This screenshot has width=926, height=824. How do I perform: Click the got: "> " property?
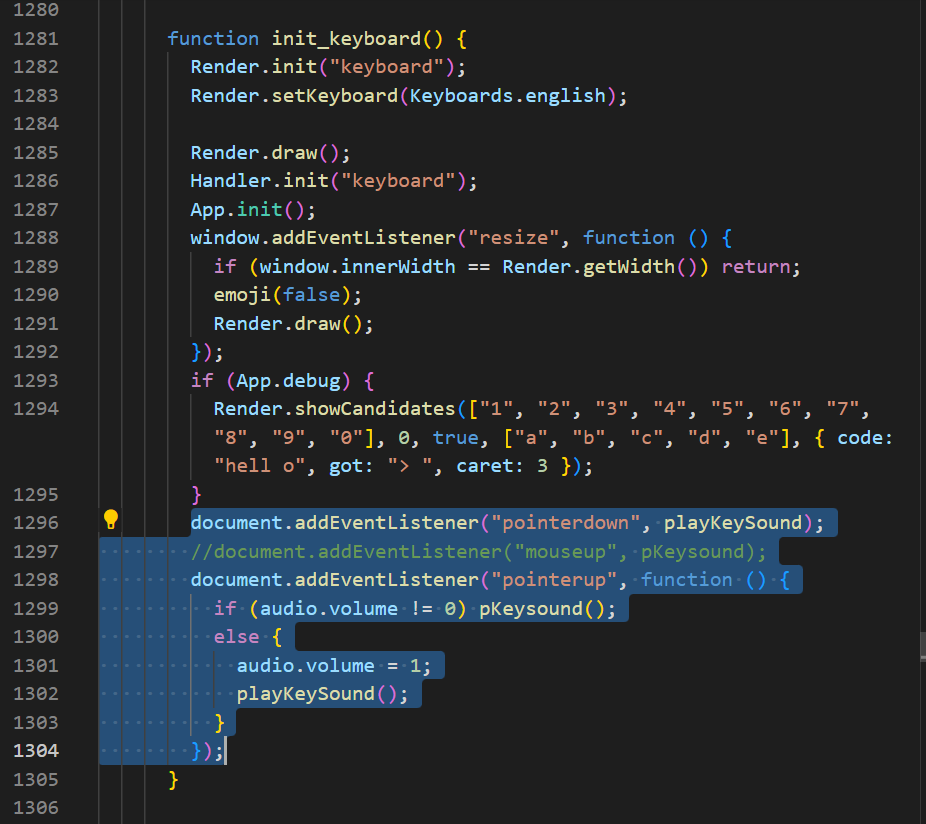[x=381, y=467]
